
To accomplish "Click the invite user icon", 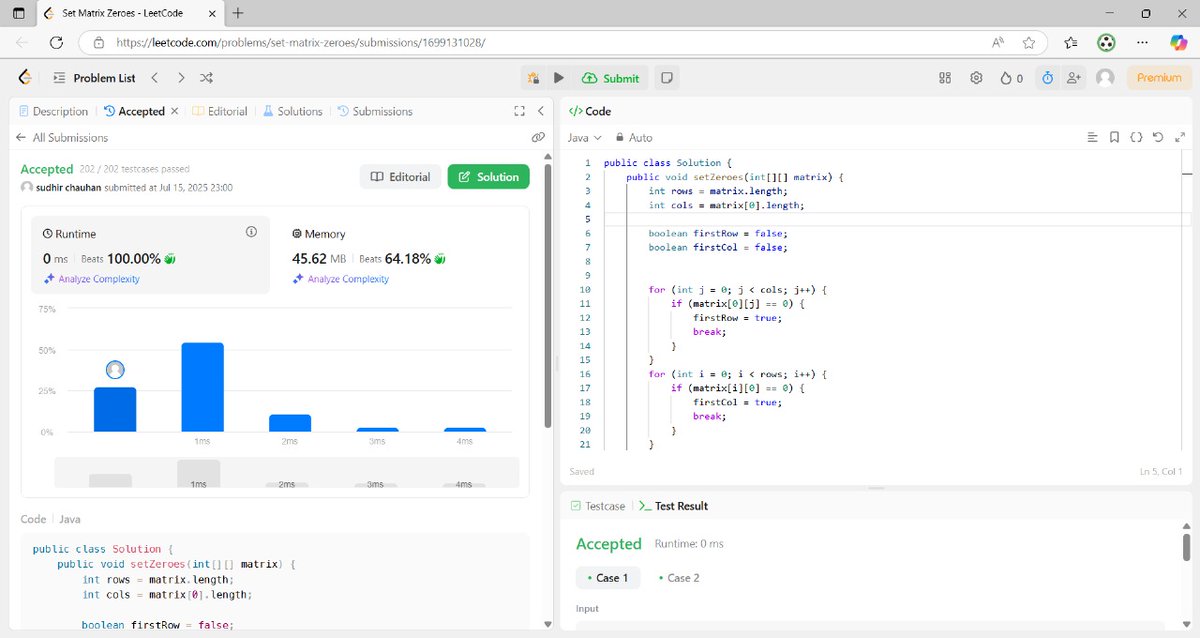I will [1074, 78].
